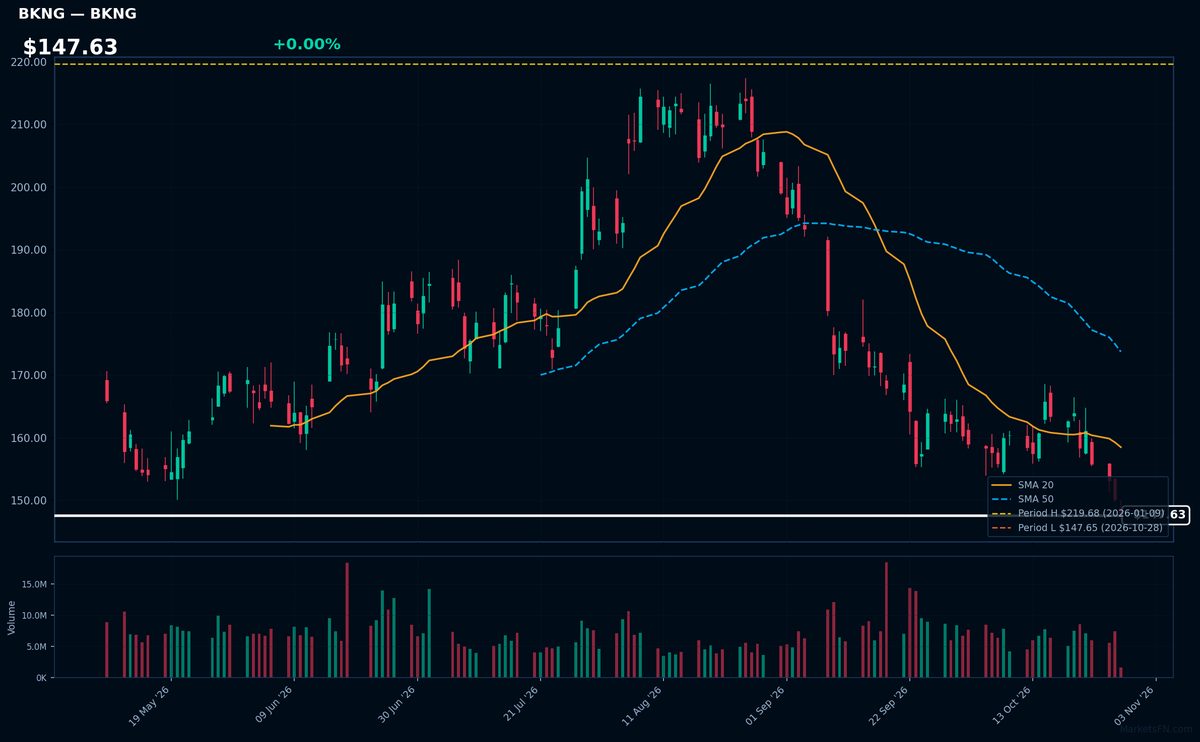Click the 22 Sep '26 date label

[891, 706]
